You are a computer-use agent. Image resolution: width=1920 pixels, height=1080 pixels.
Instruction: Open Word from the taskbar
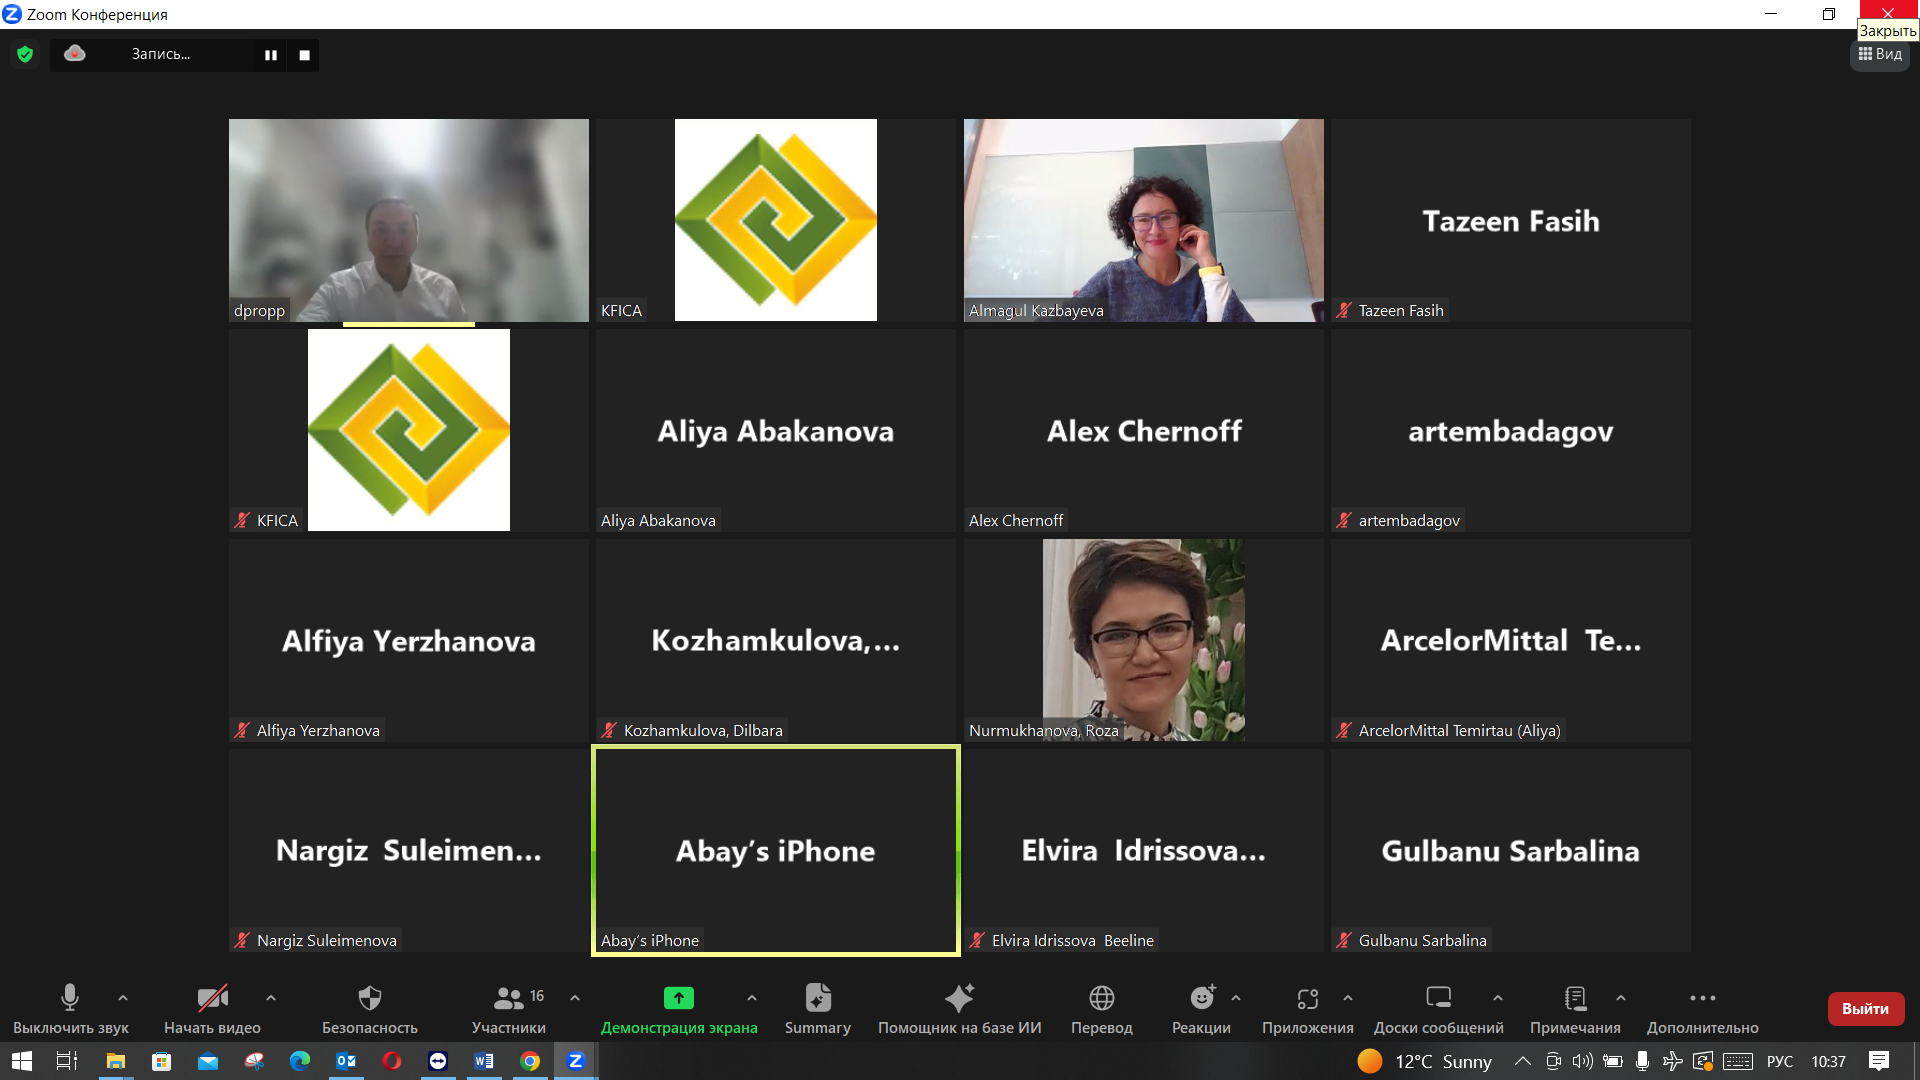484,1061
